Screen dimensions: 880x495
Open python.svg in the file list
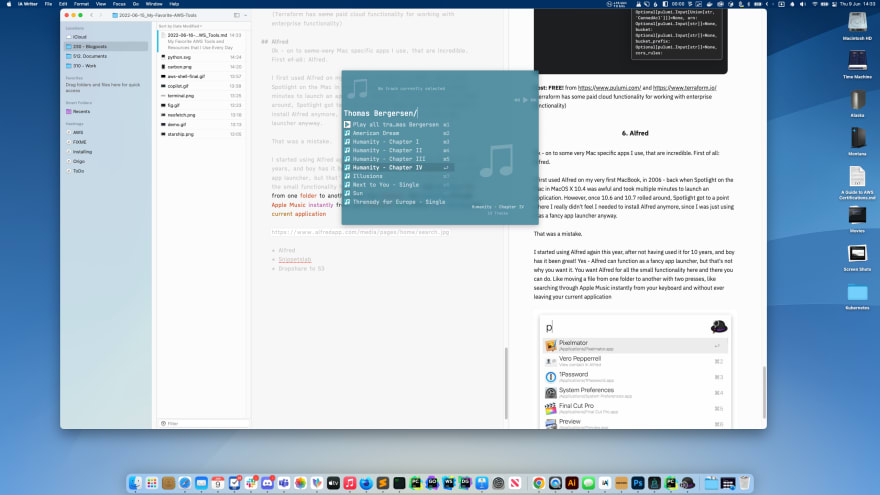(201, 57)
